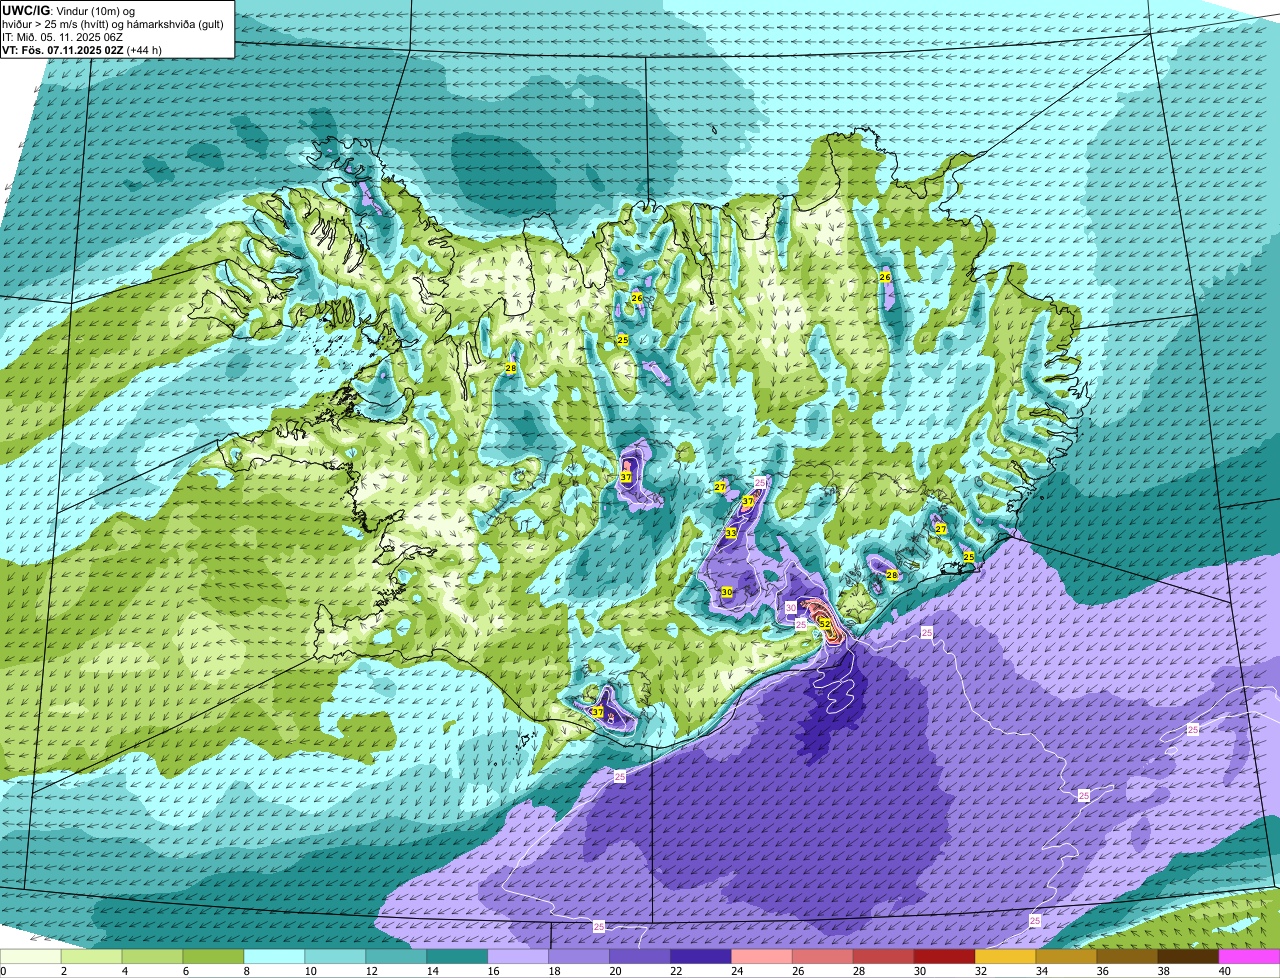Click the yellow '52' peak gust label
This screenshot has height=978, width=1280.
tap(825, 624)
